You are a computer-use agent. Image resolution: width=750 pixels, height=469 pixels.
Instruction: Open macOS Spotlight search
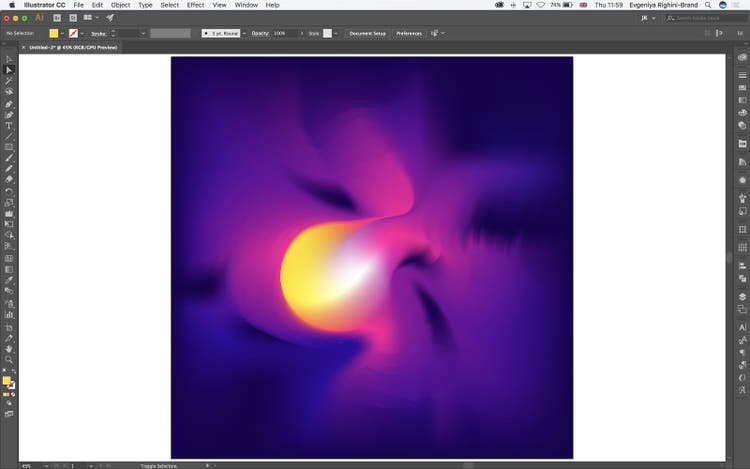706,5
